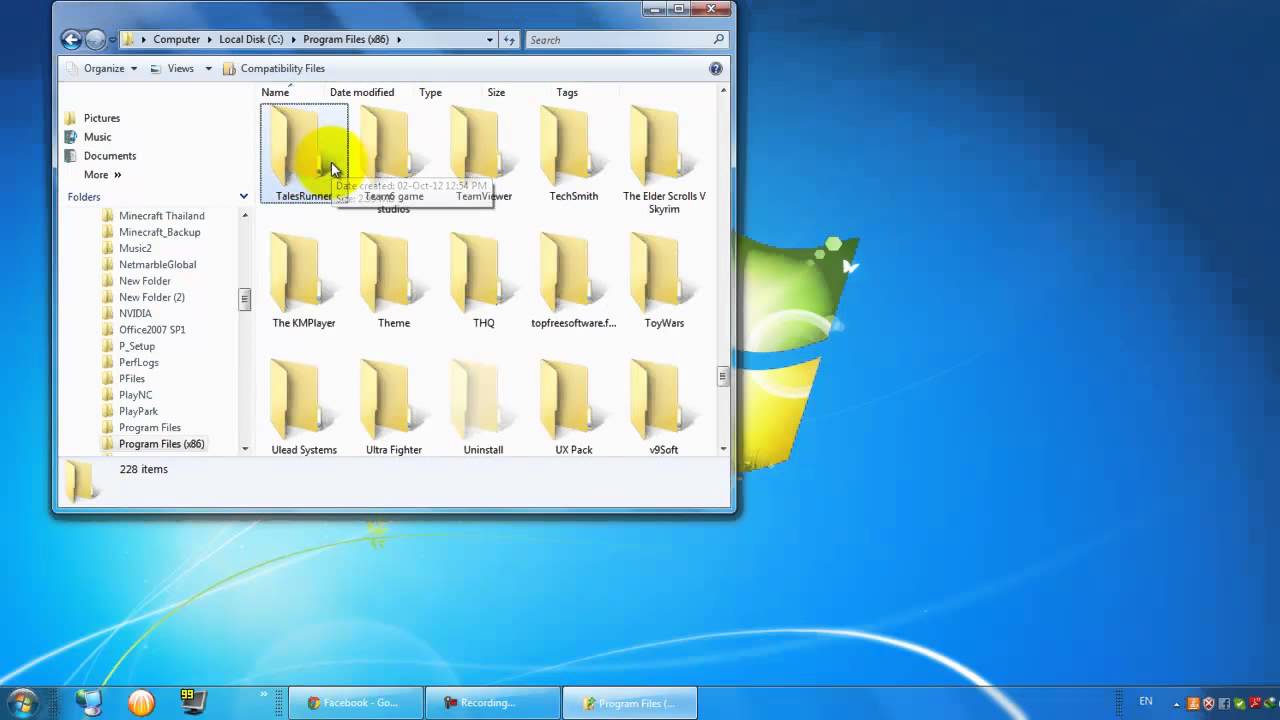Sort by the Tags column header
Screen dimensions: 1280x720
pyautogui.click(x=567, y=92)
